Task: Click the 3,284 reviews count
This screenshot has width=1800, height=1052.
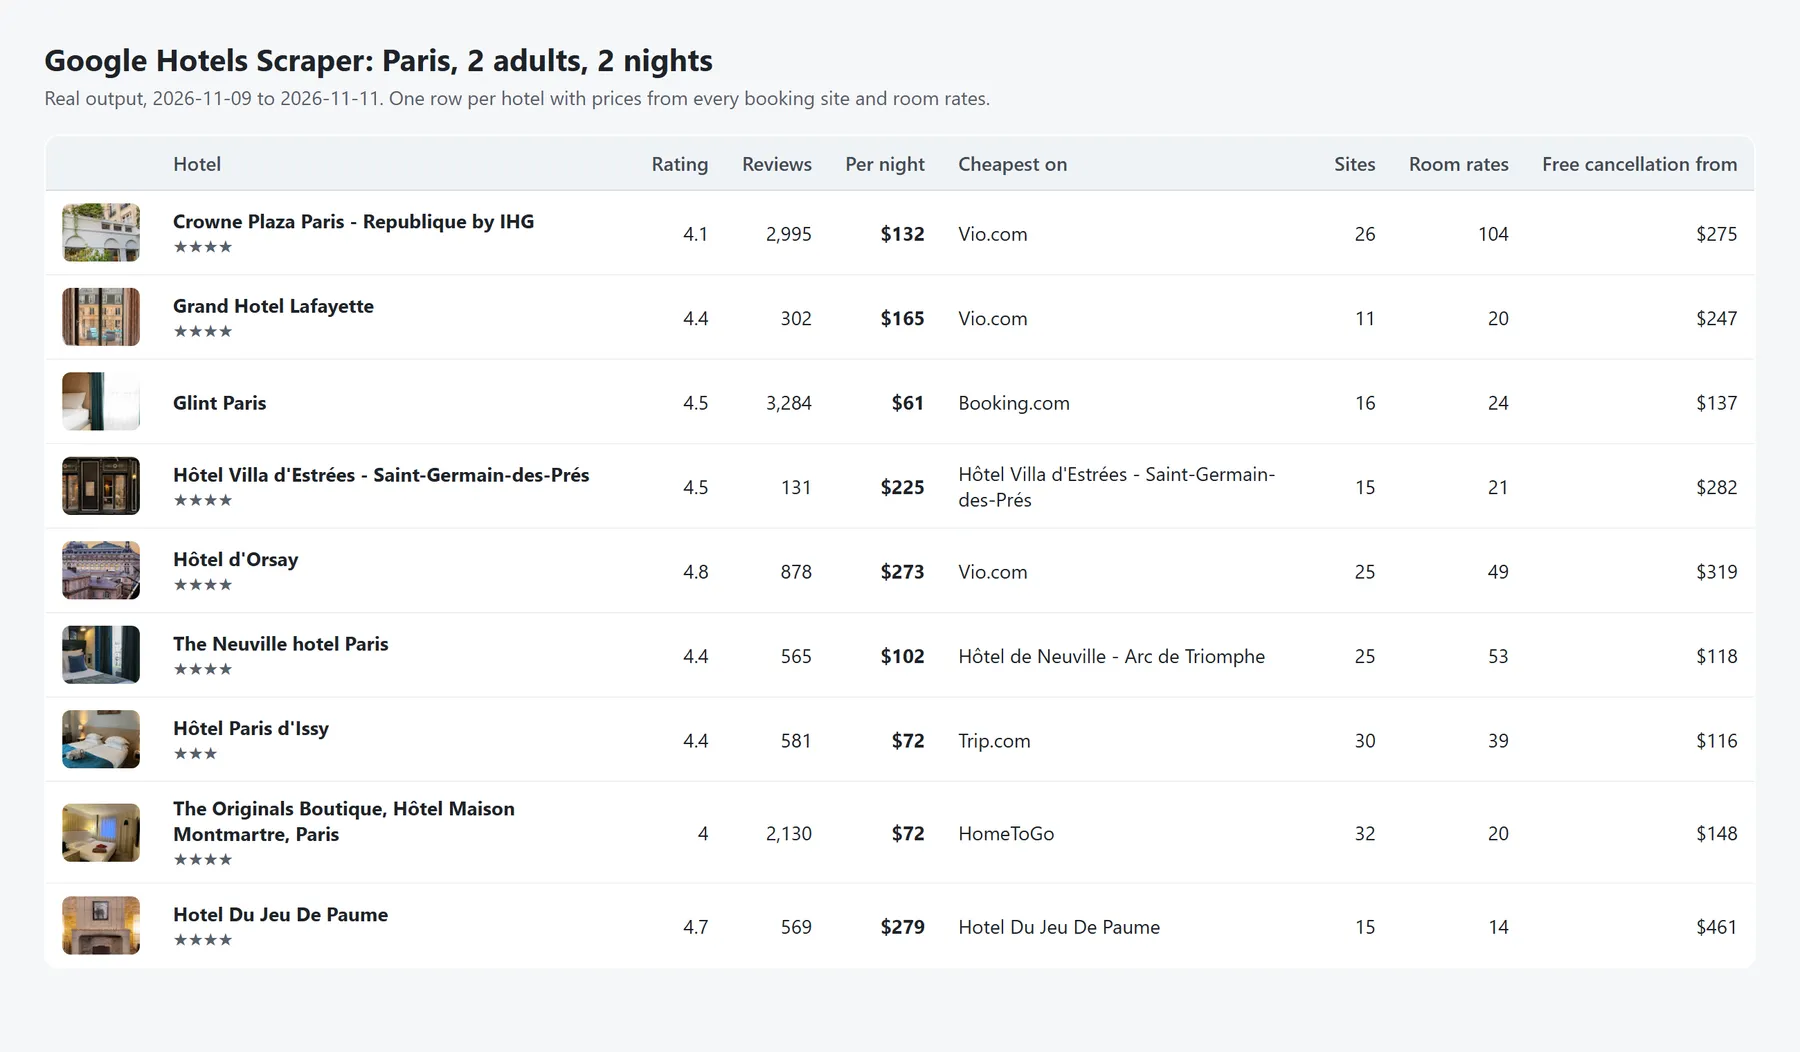Action: point(789,403)
